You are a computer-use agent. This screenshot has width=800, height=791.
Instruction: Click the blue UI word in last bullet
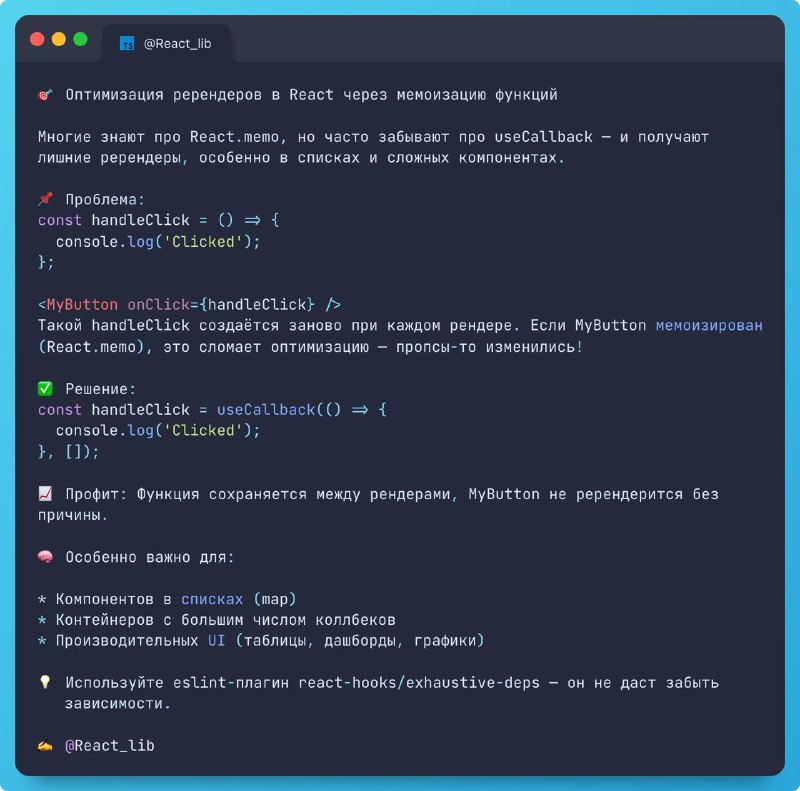[x=216, y=640]
